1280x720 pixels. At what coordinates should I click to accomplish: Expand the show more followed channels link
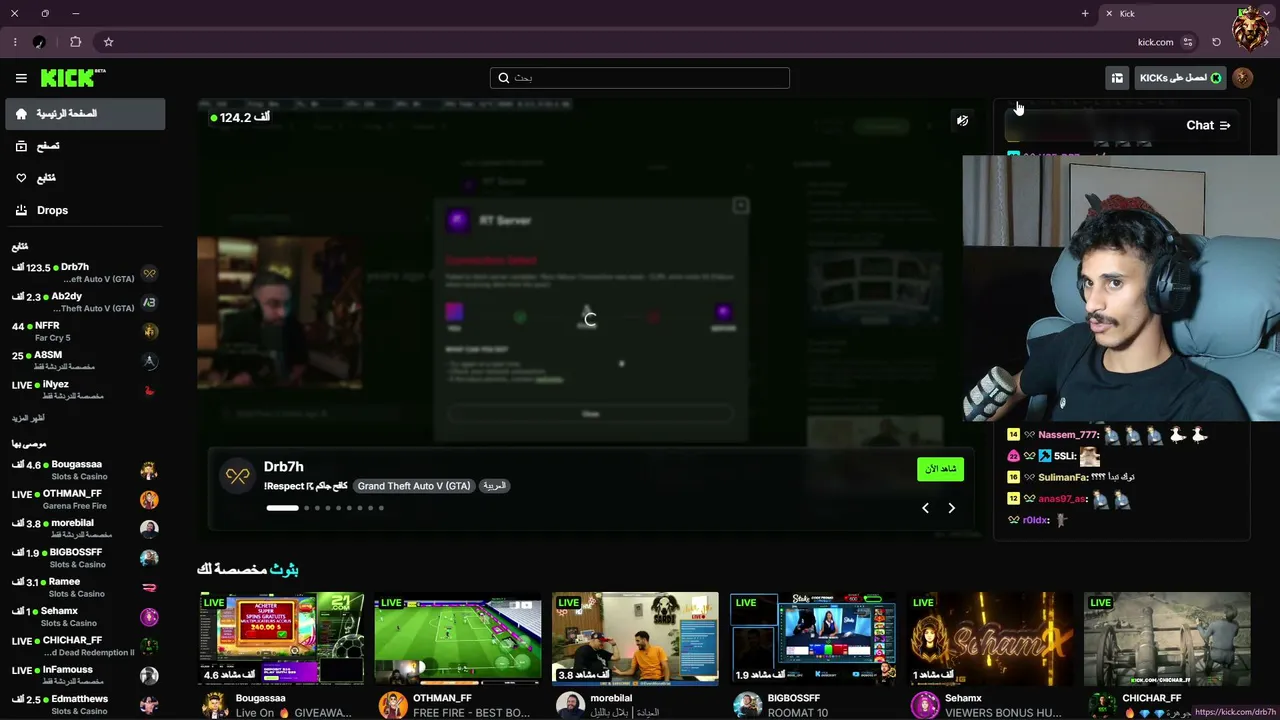tap(28, 418)
